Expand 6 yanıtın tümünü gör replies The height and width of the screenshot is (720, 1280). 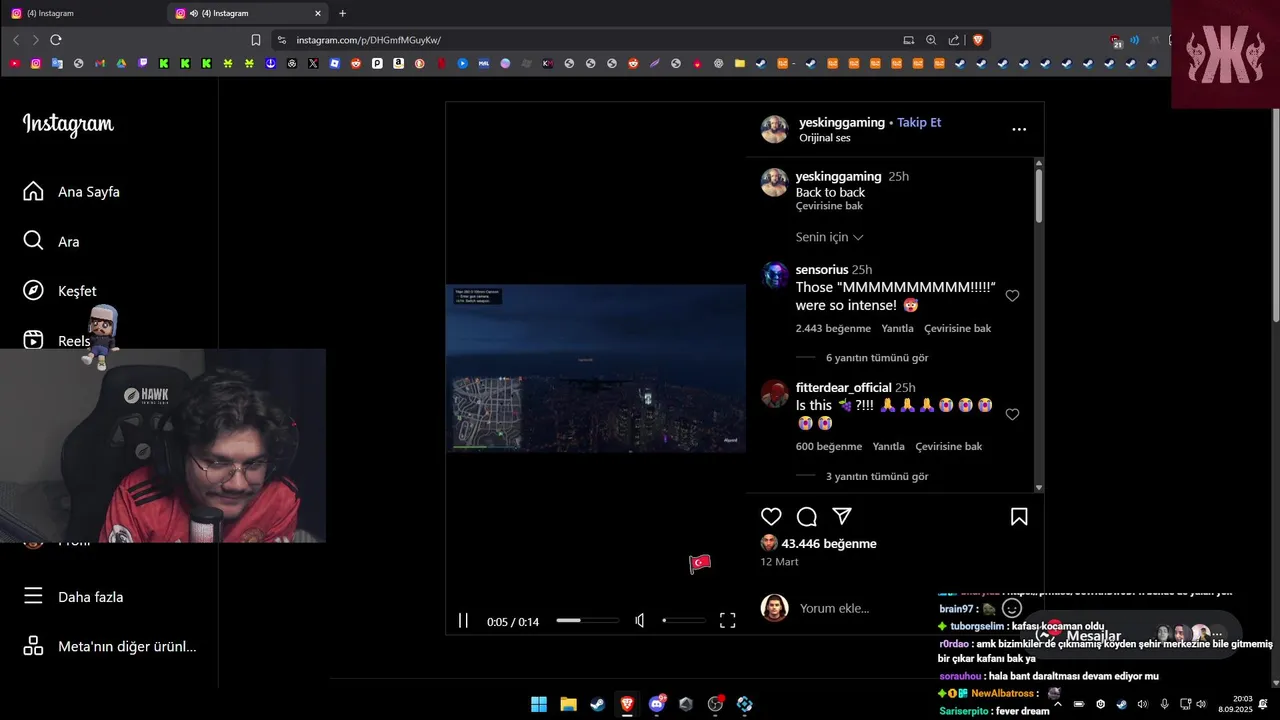[x=877, y=357]
